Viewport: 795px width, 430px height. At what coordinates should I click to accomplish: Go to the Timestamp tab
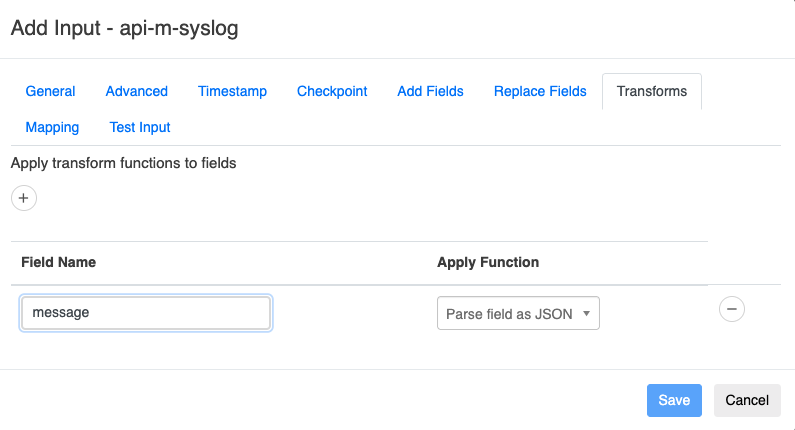point(232,91)
